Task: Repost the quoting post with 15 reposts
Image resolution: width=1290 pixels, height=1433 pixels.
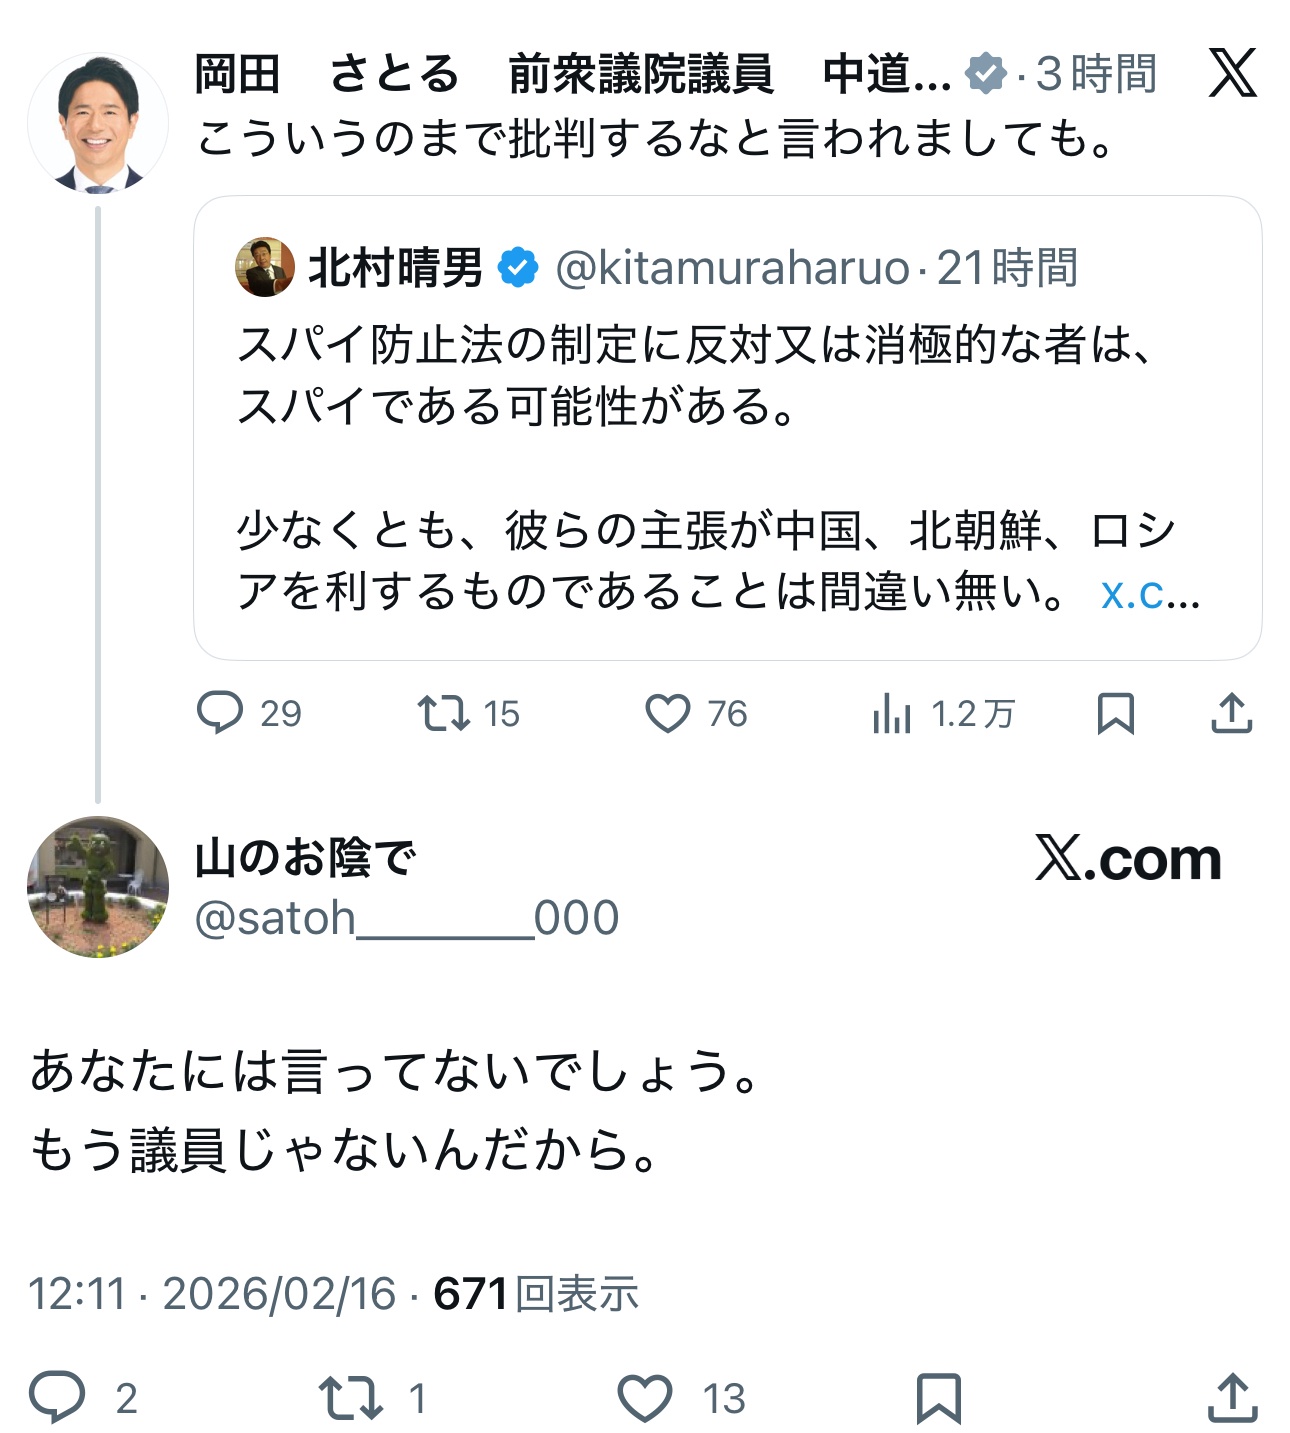Action: 444,713
